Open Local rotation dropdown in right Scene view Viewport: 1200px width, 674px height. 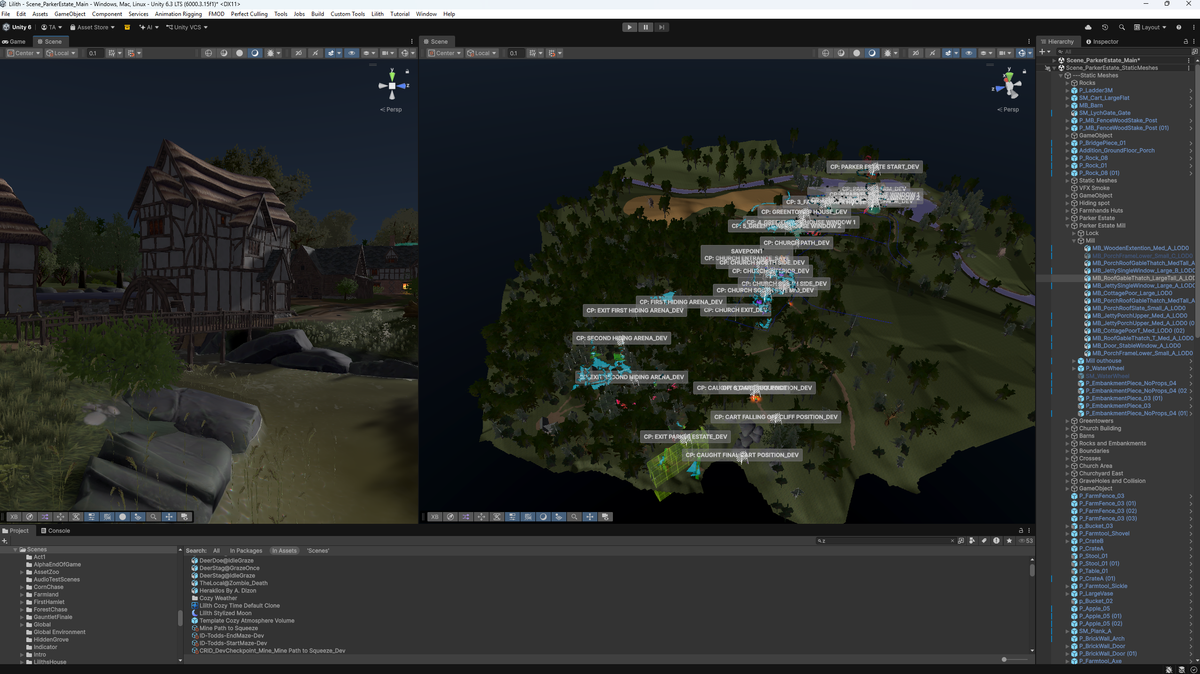coord(481,52)
